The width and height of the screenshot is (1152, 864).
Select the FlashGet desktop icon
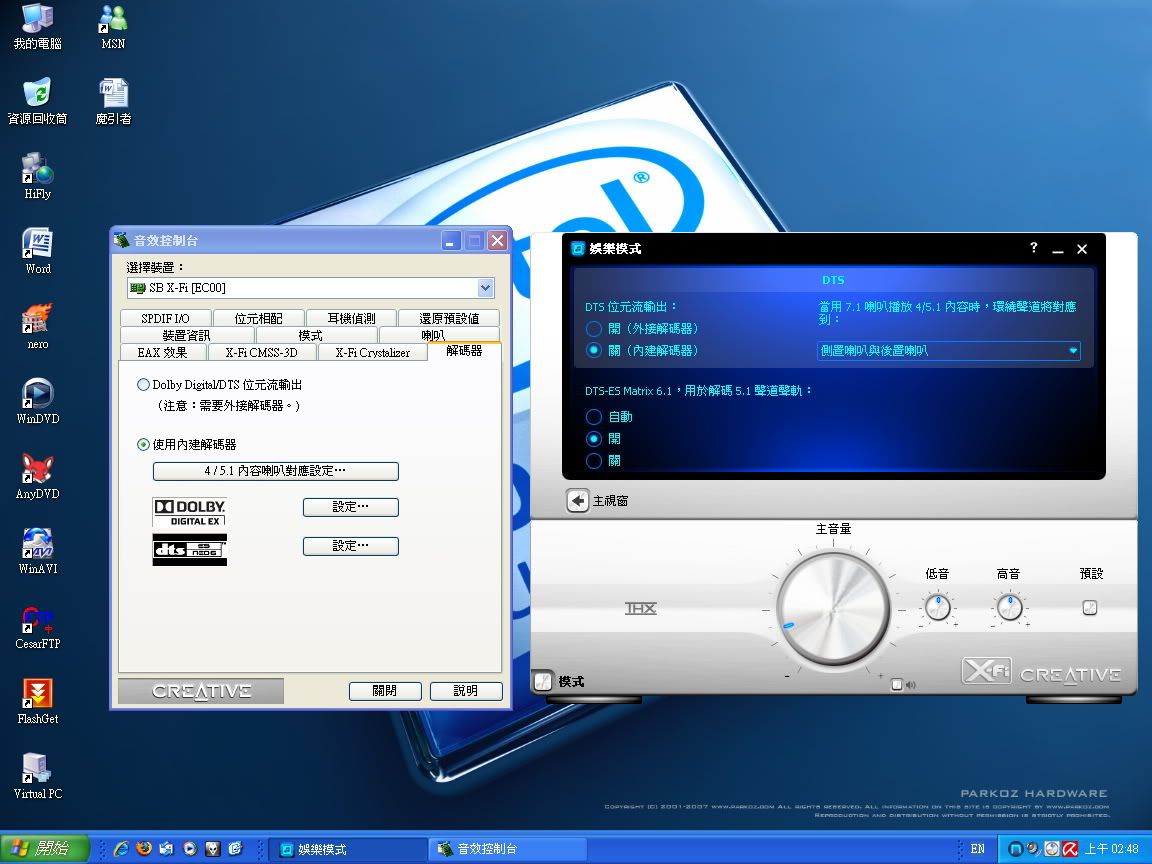click(37, 702)
